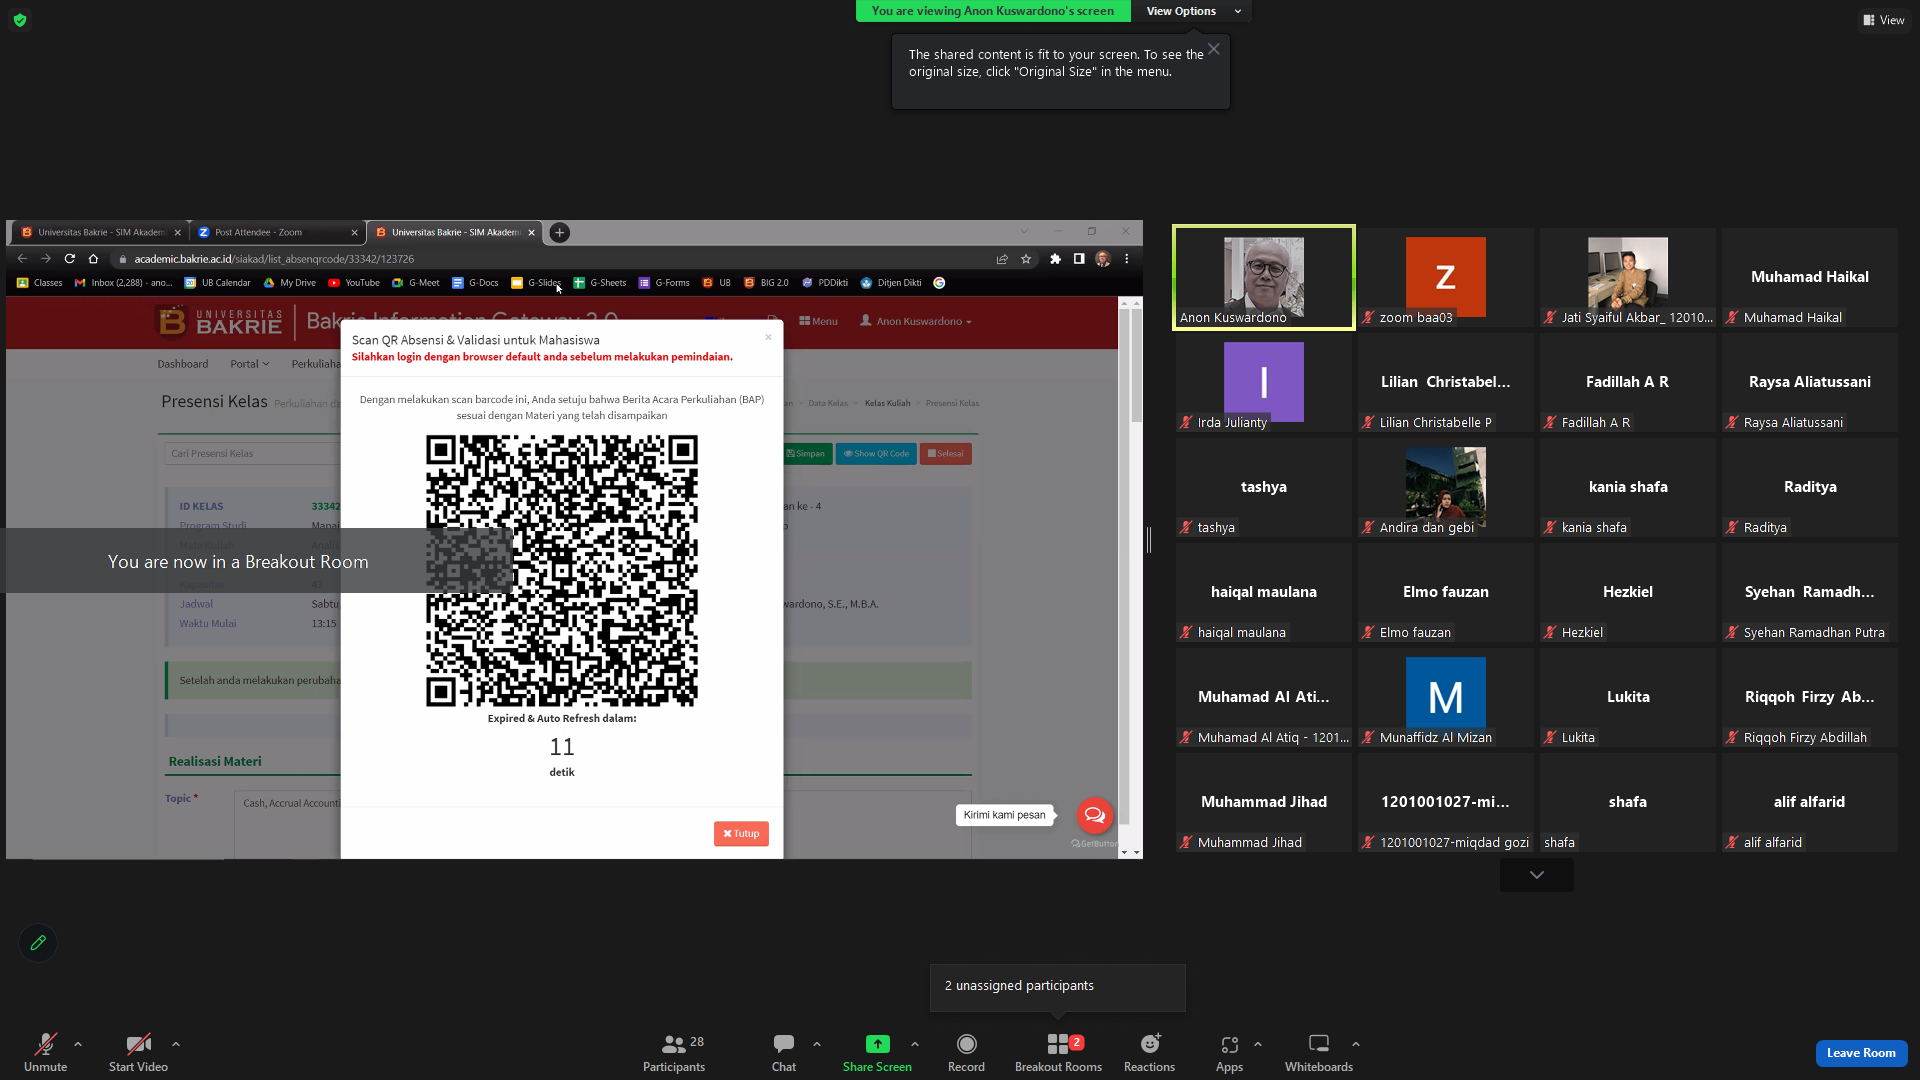Bookmark this page with the star icon
The width and height of the screenshot is (1920, 1080).
1026,259
